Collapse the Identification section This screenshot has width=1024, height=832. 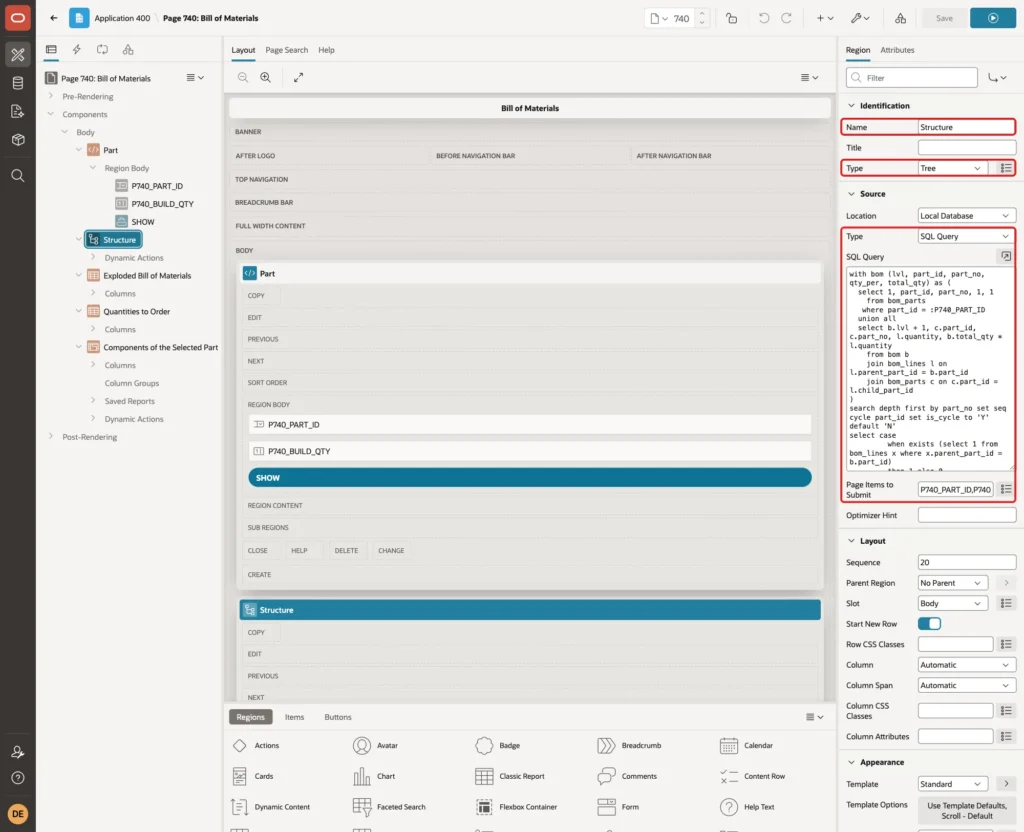[851, 106]
